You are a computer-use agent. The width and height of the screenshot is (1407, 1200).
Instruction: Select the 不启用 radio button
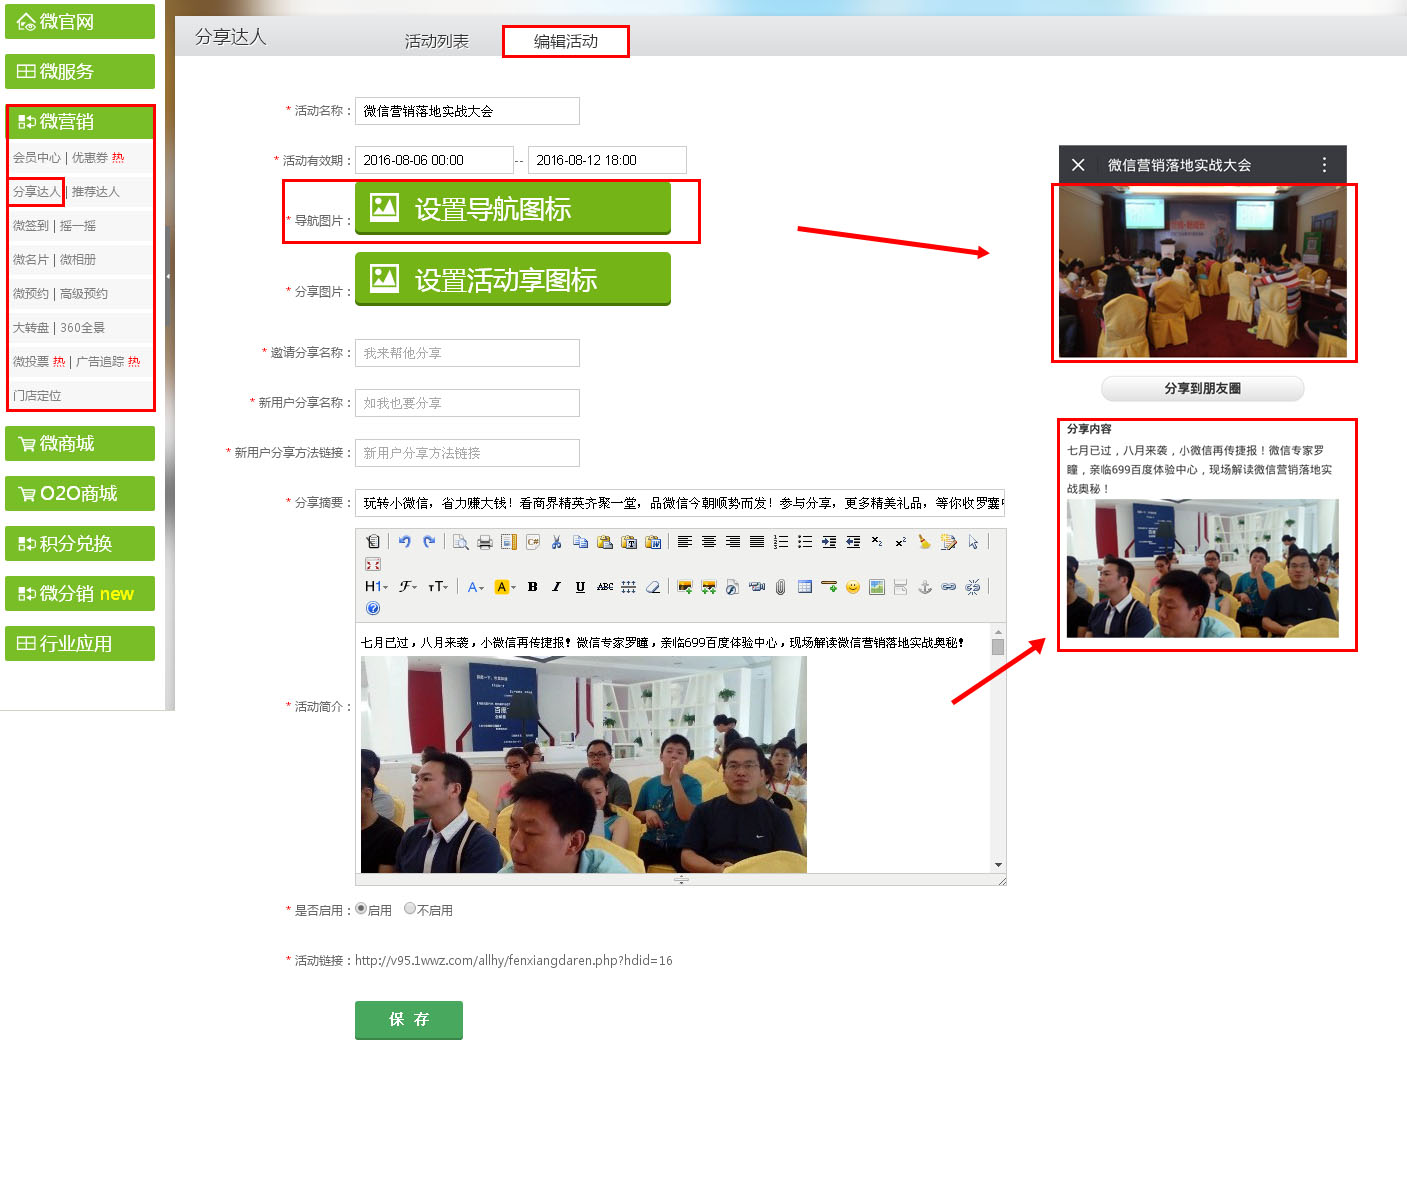point(410,909)
